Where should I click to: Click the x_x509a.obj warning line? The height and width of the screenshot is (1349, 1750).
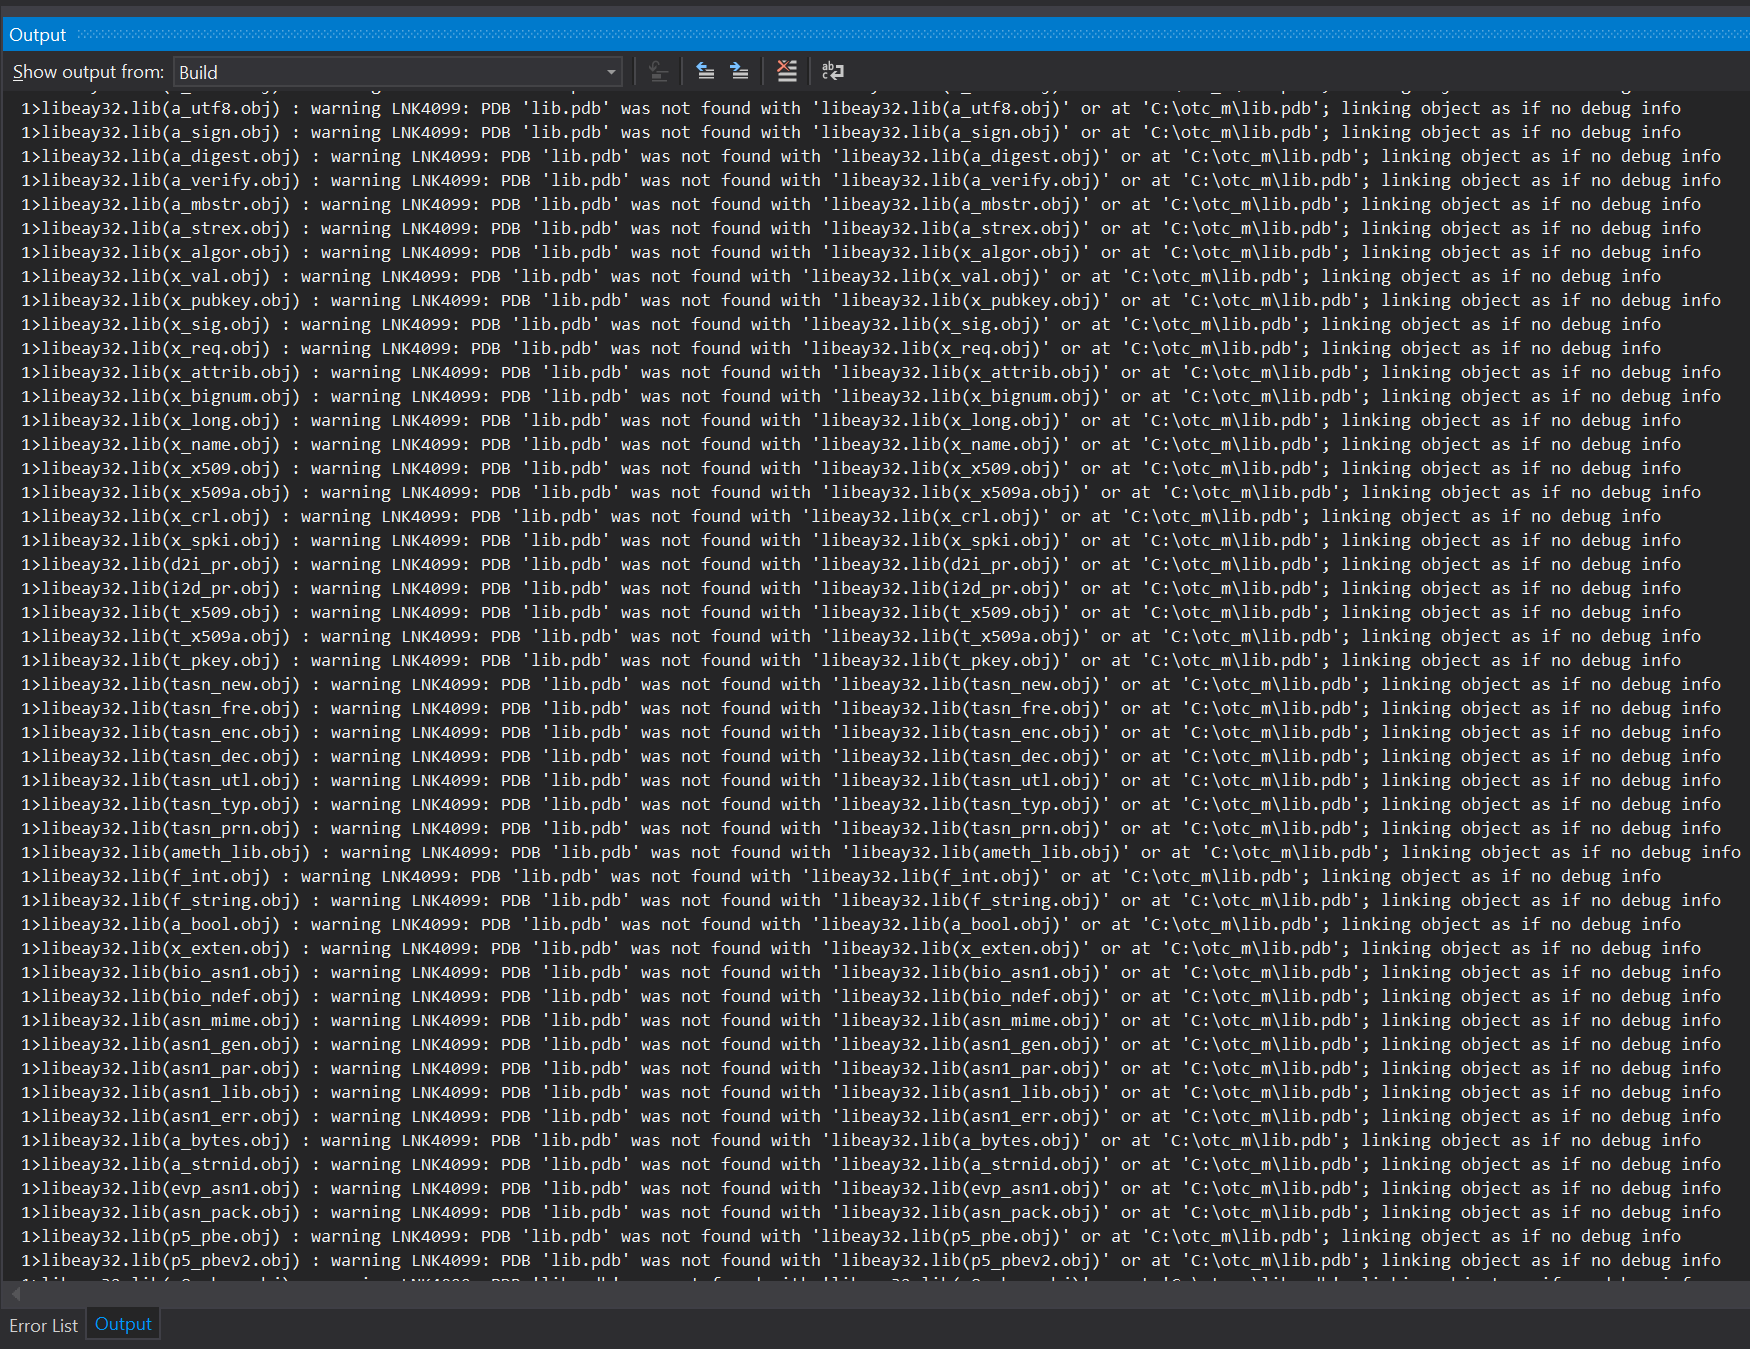click(x=861, y=492)
